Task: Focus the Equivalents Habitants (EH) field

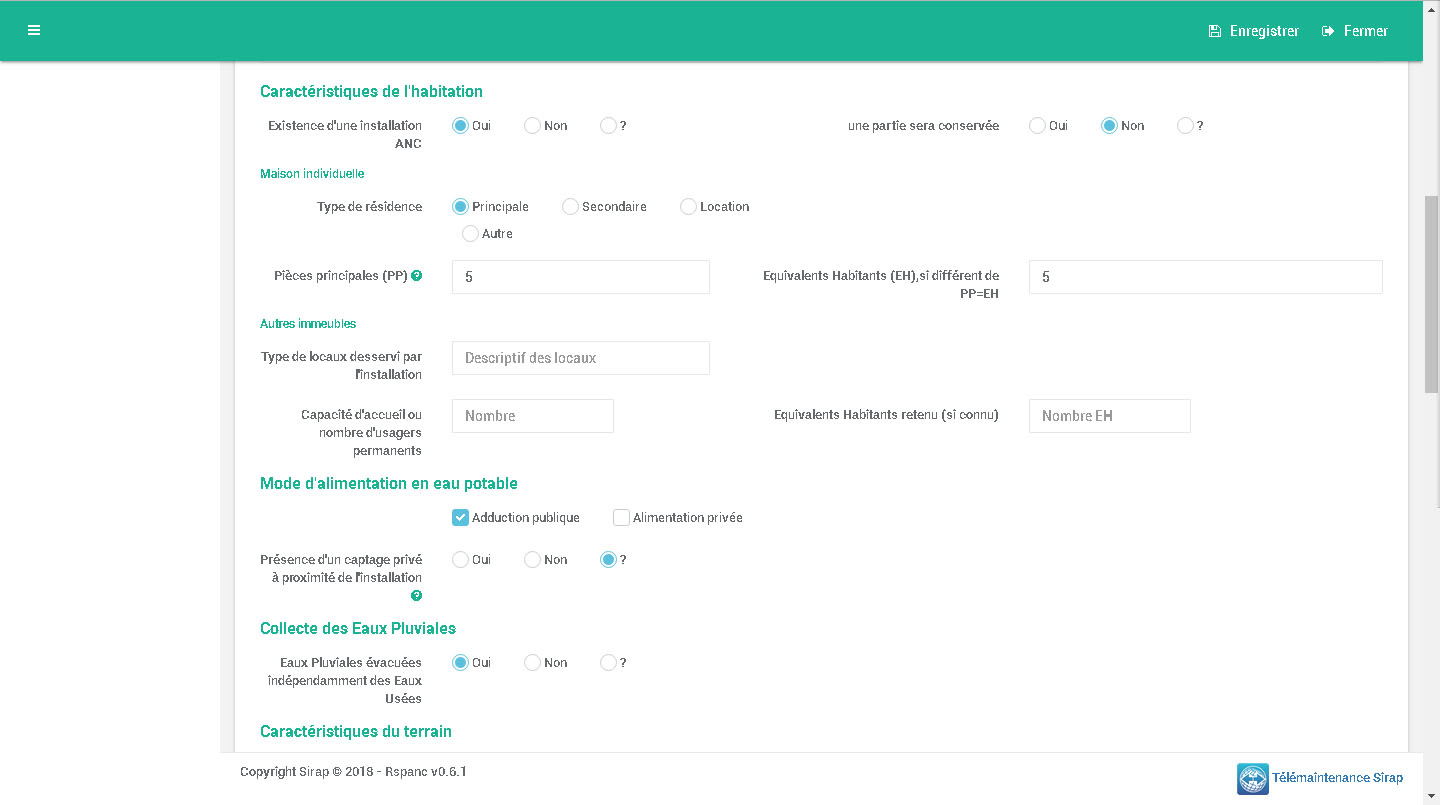Action: [1206, 277]
